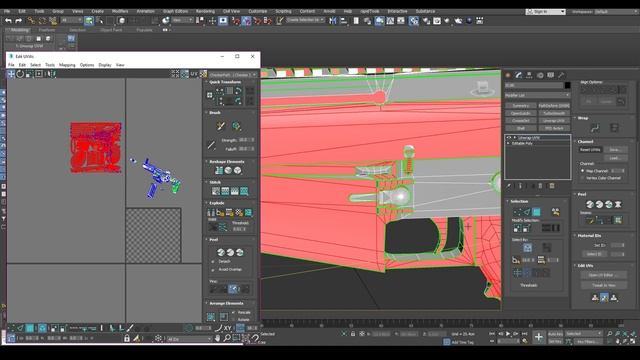The height and width of the screenshot is (360, 640).
Task: Click the Pack icon in Arrange Elements
Action: tap(211, 317)
